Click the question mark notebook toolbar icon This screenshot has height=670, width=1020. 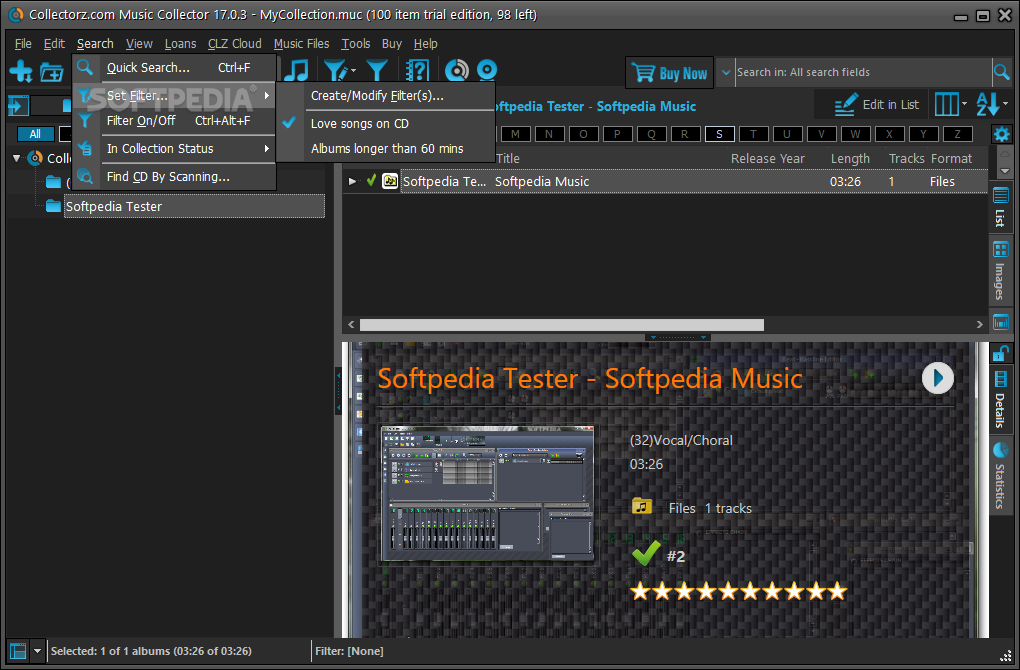click(x=417, y=70)
